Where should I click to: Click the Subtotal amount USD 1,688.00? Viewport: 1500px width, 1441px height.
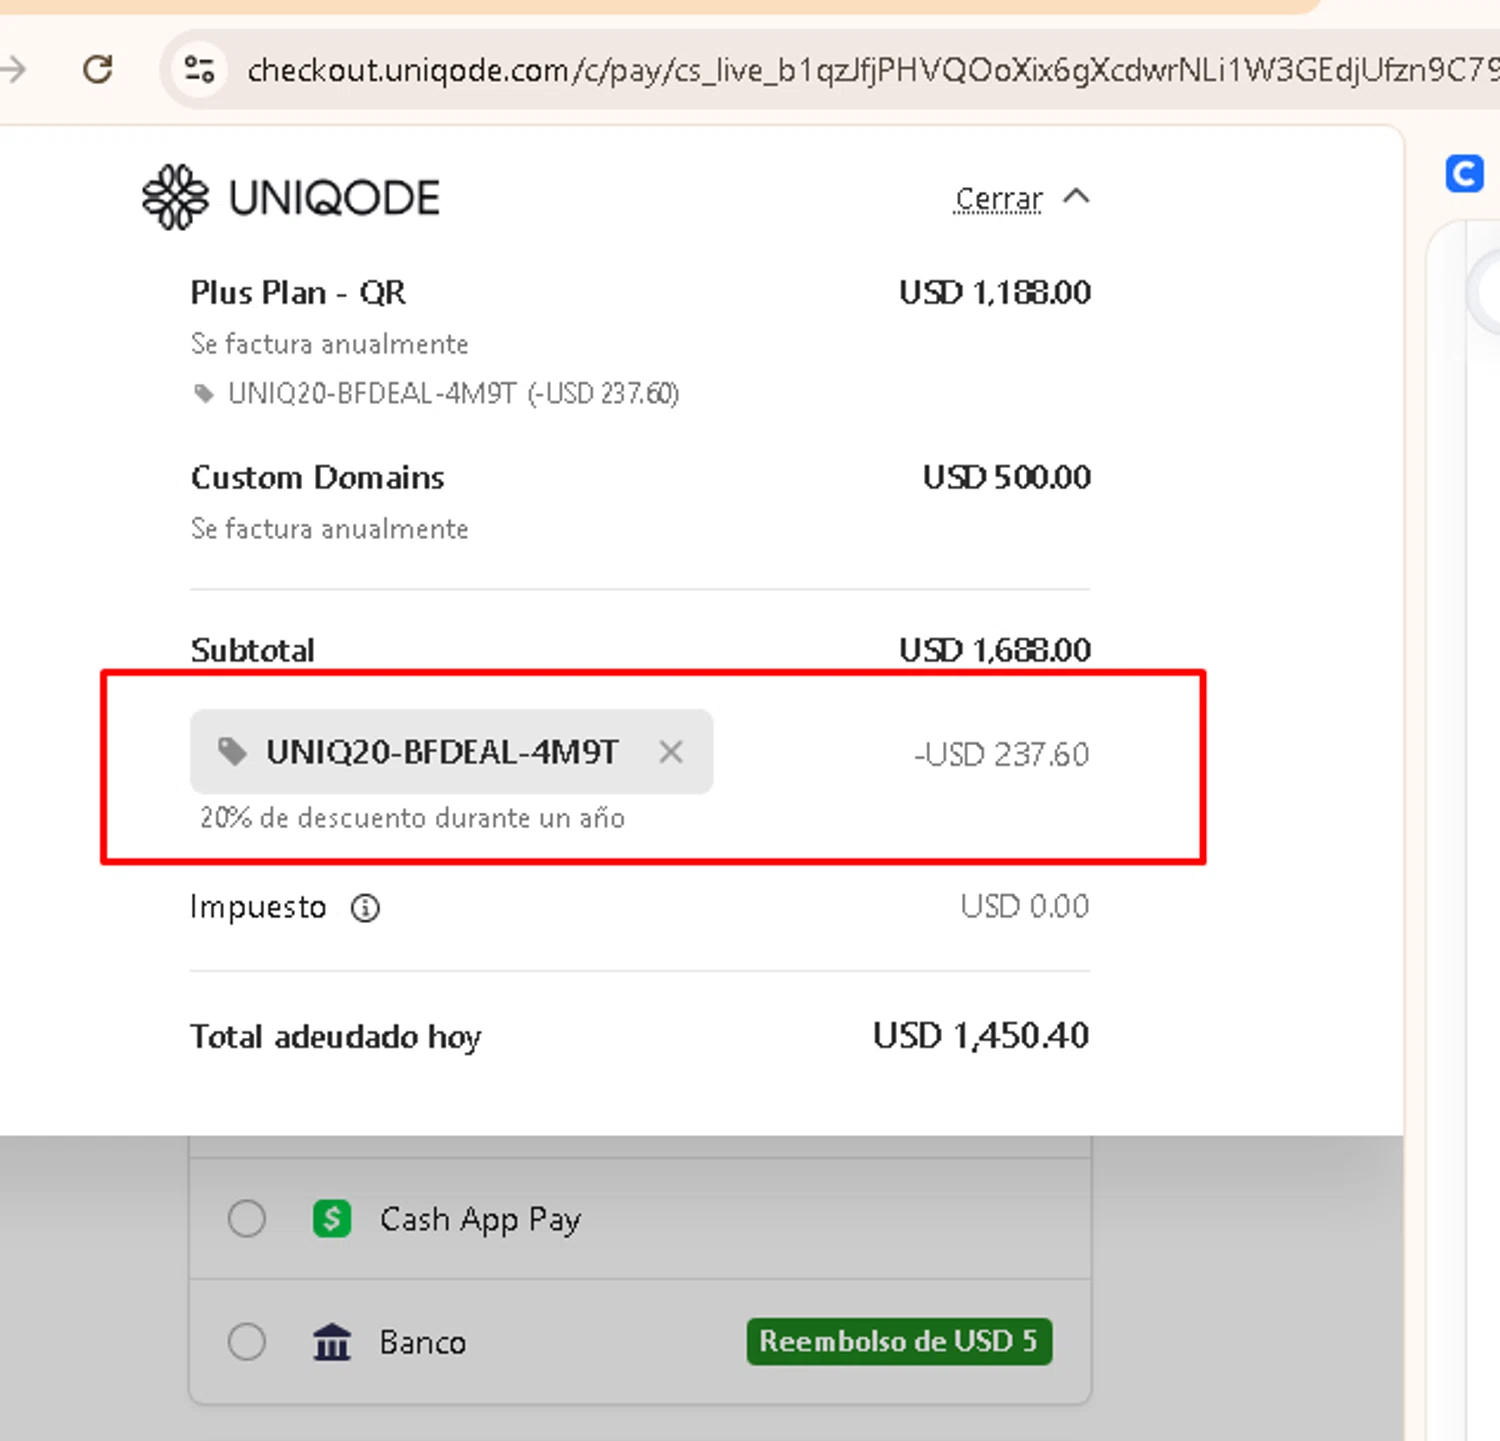[x=995, y=650]
